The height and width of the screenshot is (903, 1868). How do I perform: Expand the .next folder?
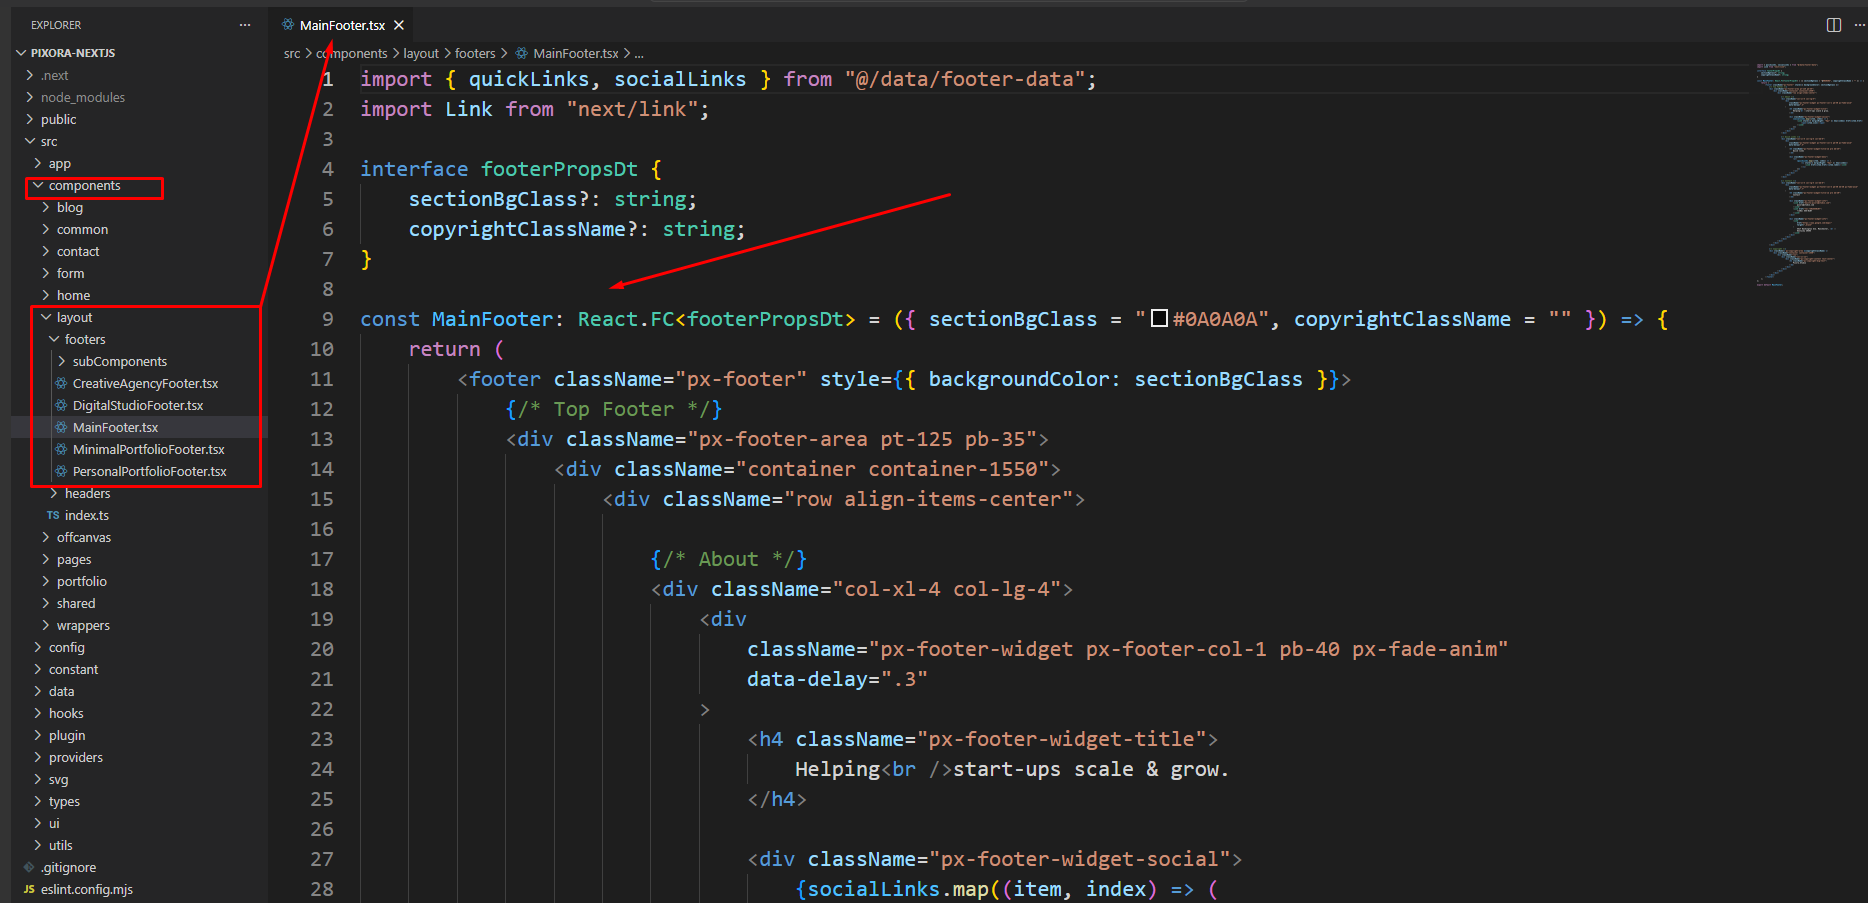click(x=30, y=76)
